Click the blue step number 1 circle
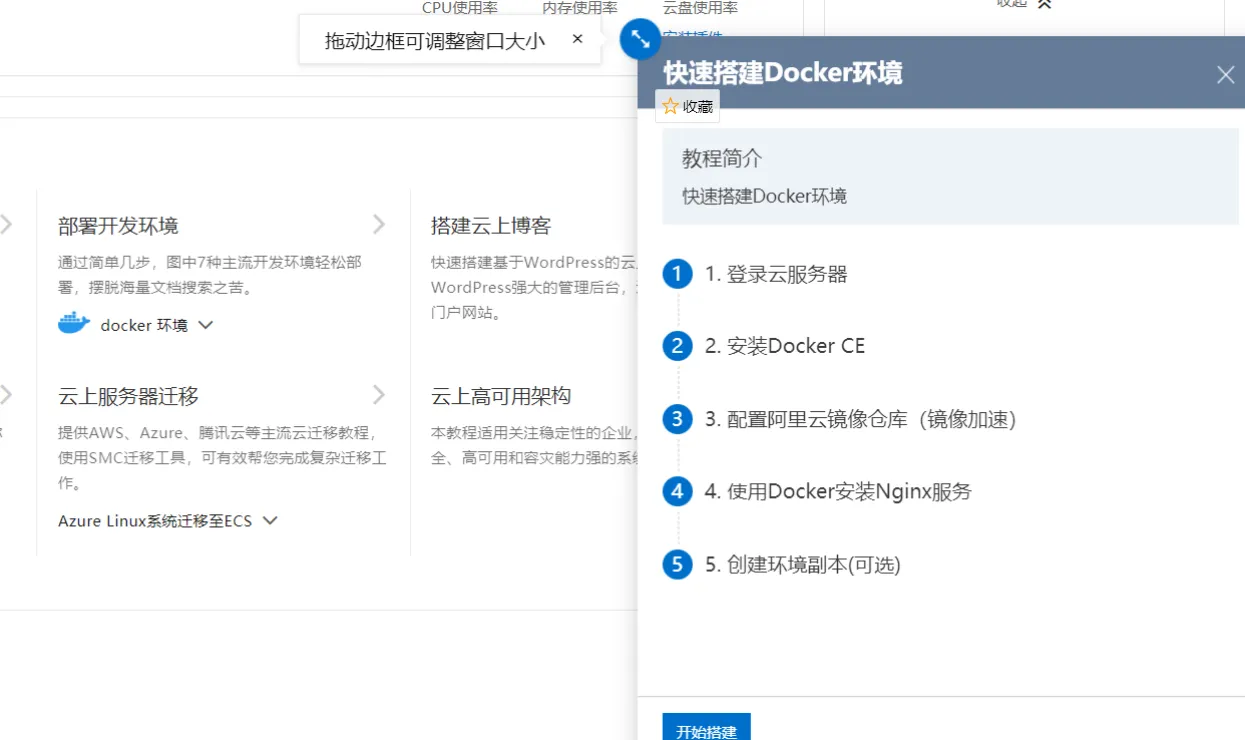 pos(677,274)
